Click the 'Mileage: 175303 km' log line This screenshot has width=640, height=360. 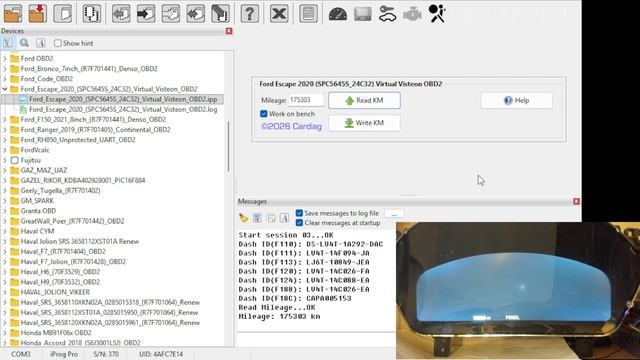click(x=279, y=316)
